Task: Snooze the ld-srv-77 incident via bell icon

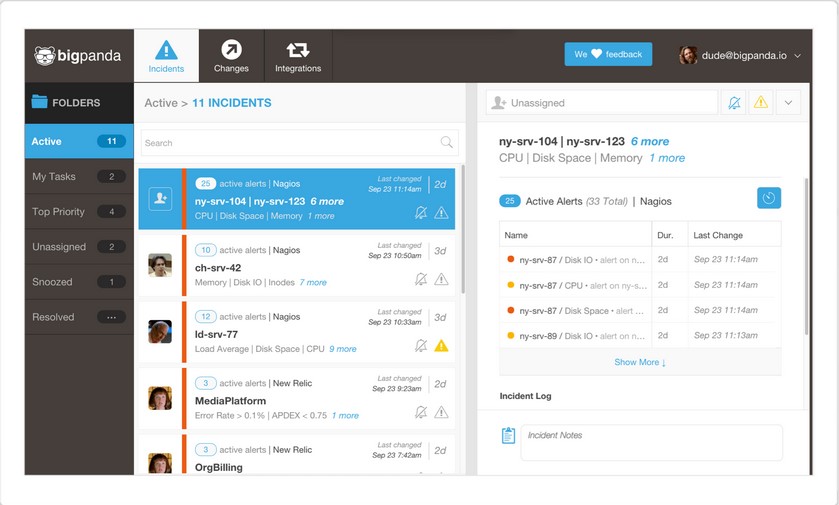Action: click(421, 346)
